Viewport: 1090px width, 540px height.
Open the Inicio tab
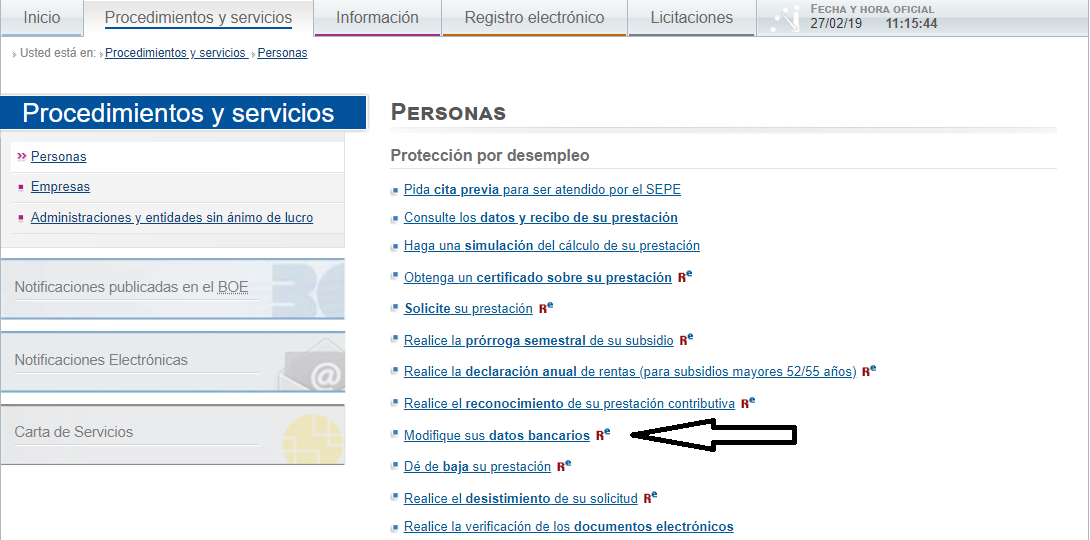point(42,18)
